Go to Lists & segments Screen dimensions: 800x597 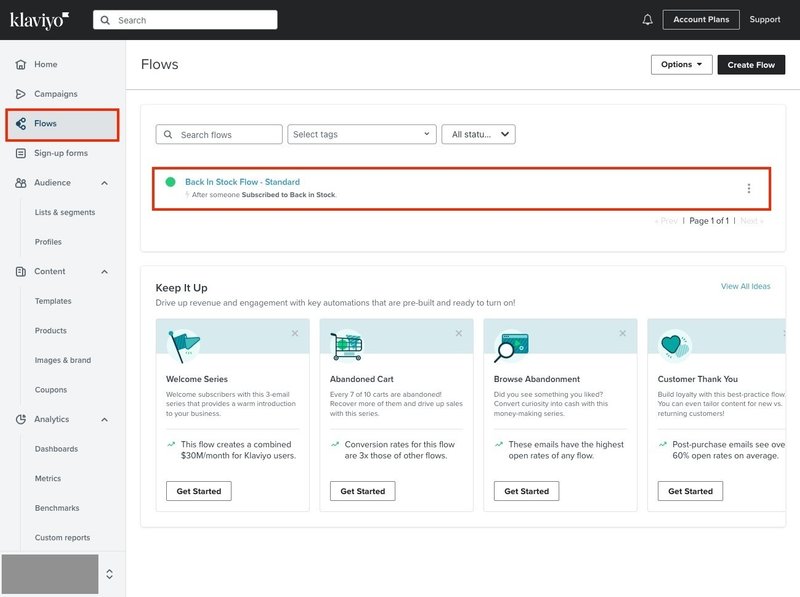tap(65, 212)
